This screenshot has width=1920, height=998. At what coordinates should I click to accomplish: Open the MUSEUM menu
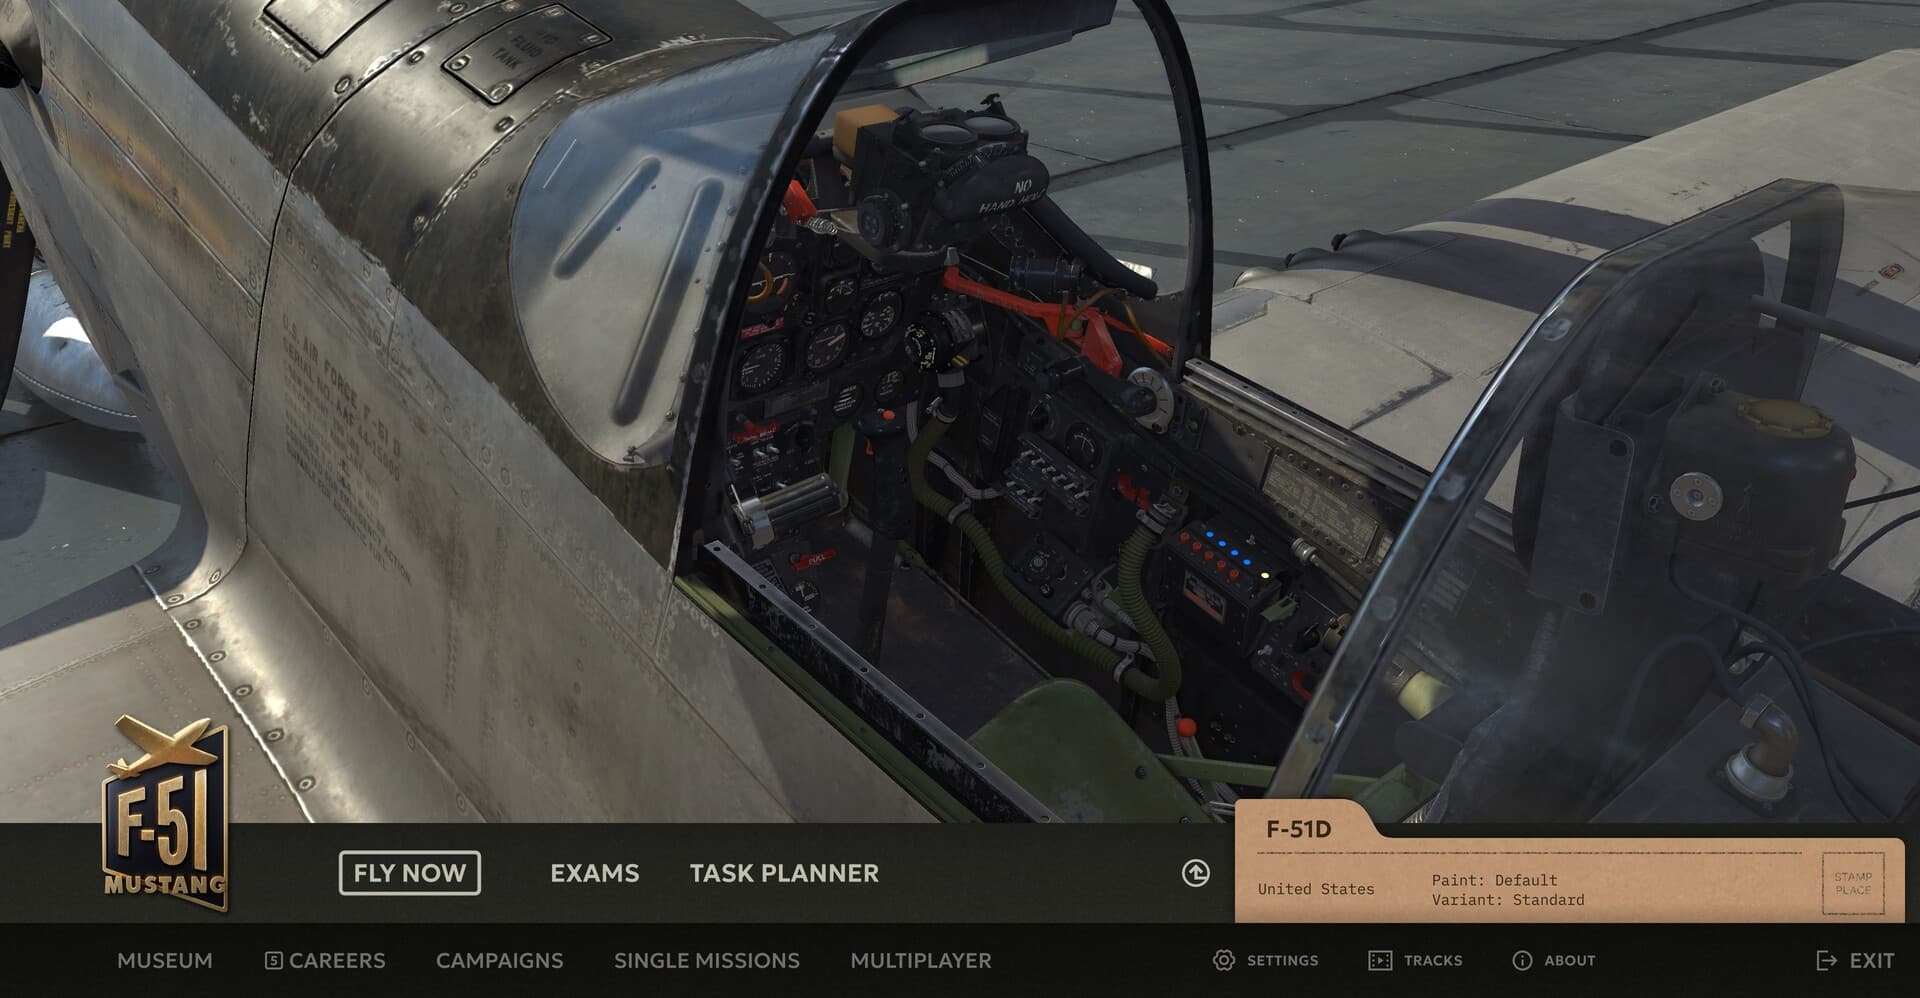click(x=164, y=960)
